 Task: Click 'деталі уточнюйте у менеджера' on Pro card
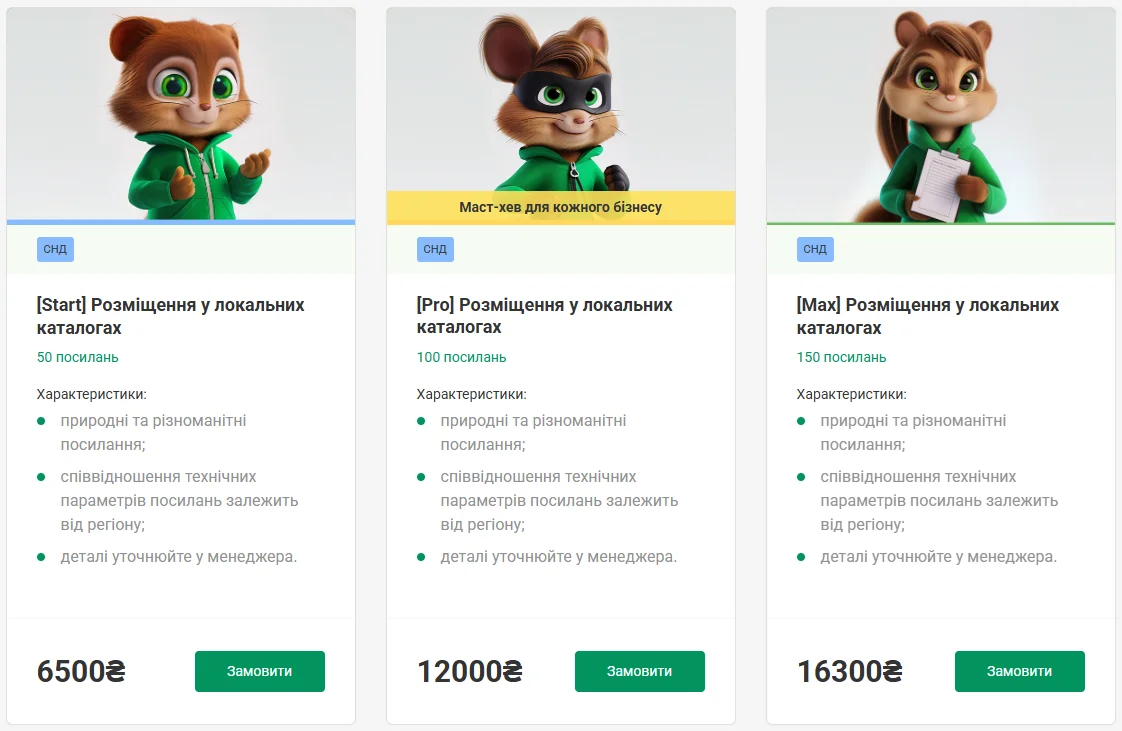point(558,556)
